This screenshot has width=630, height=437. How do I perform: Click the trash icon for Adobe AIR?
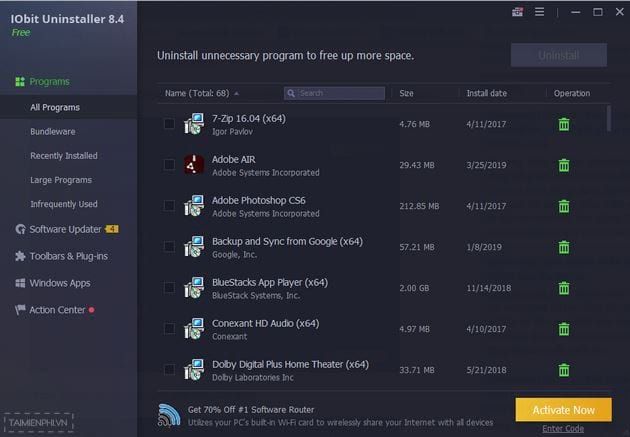click(564, 165)
